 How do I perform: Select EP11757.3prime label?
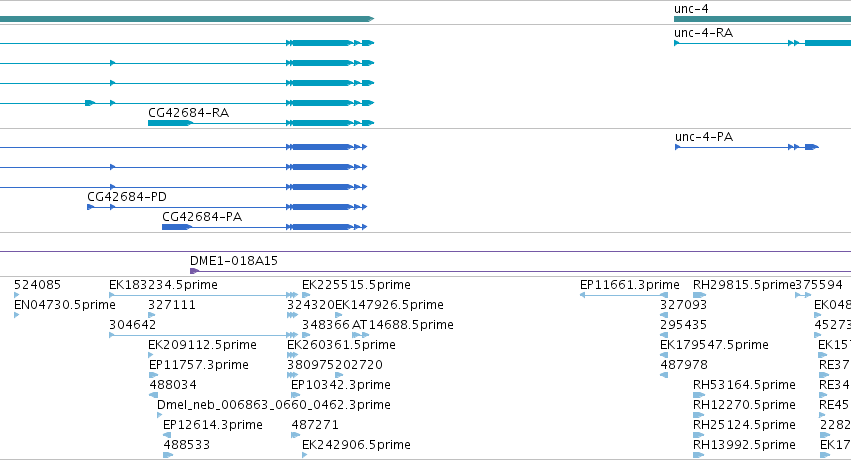coord(199,365)
